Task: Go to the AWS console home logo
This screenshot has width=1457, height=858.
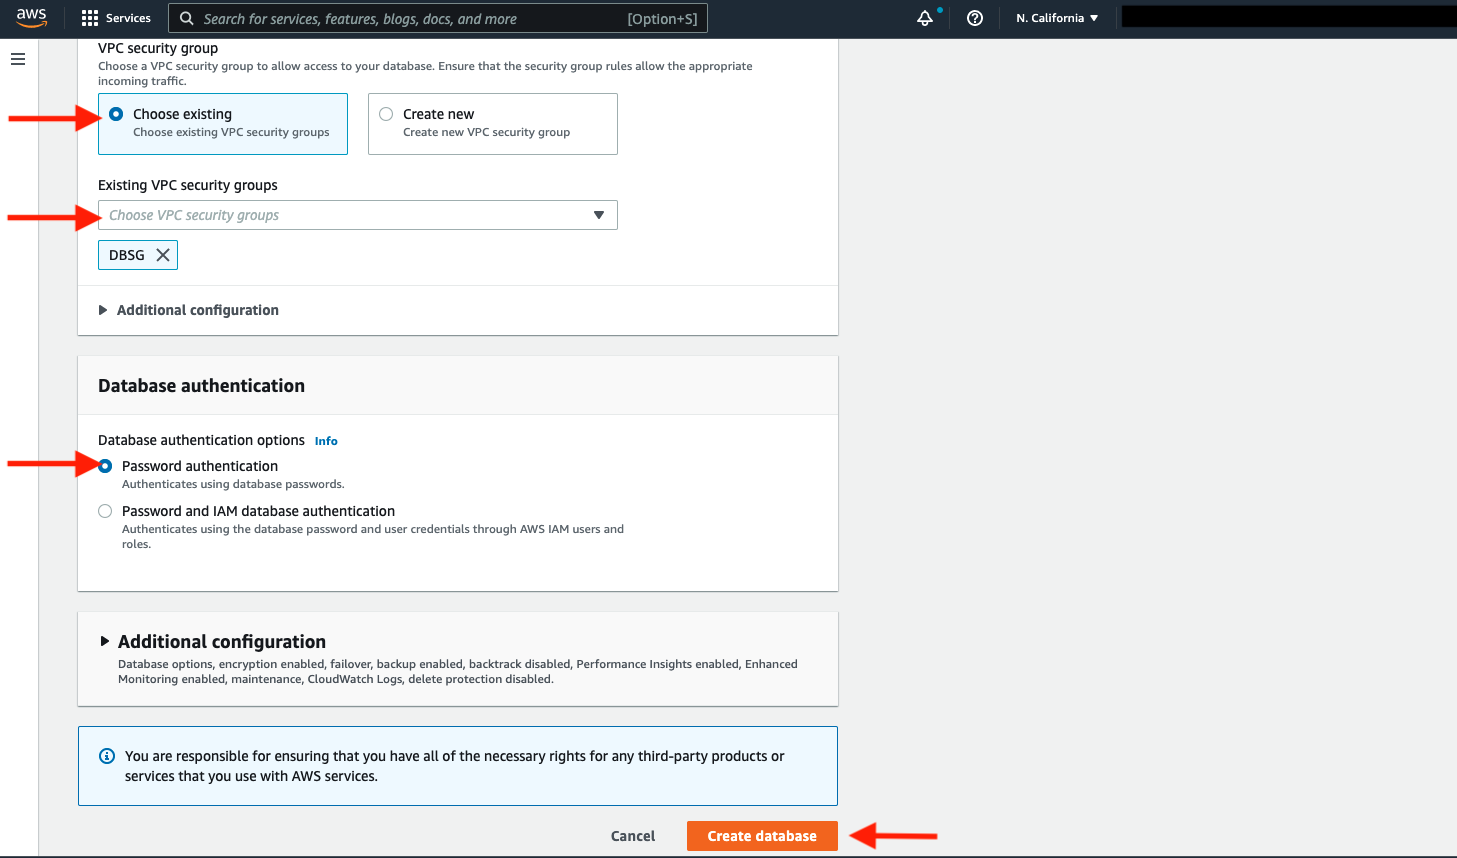Action: tap(31, 18)
